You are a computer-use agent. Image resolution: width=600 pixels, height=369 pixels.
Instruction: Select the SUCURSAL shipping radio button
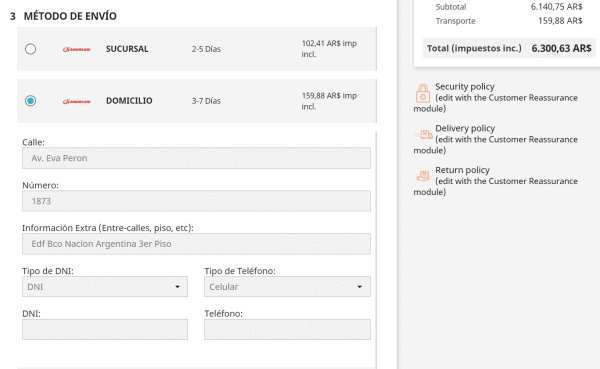click(x=31, y=49)
